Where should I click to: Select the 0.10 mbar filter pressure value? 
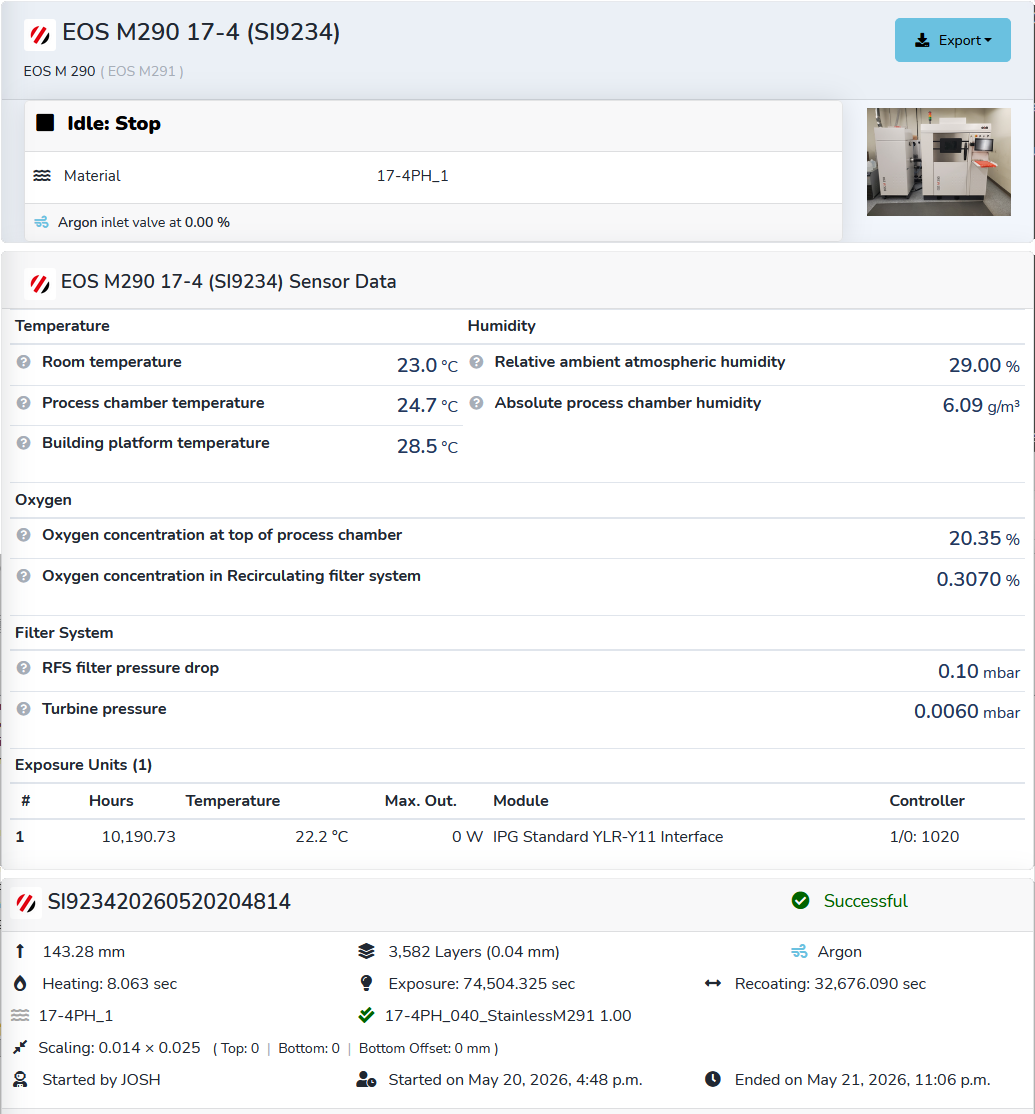[979, 671]
